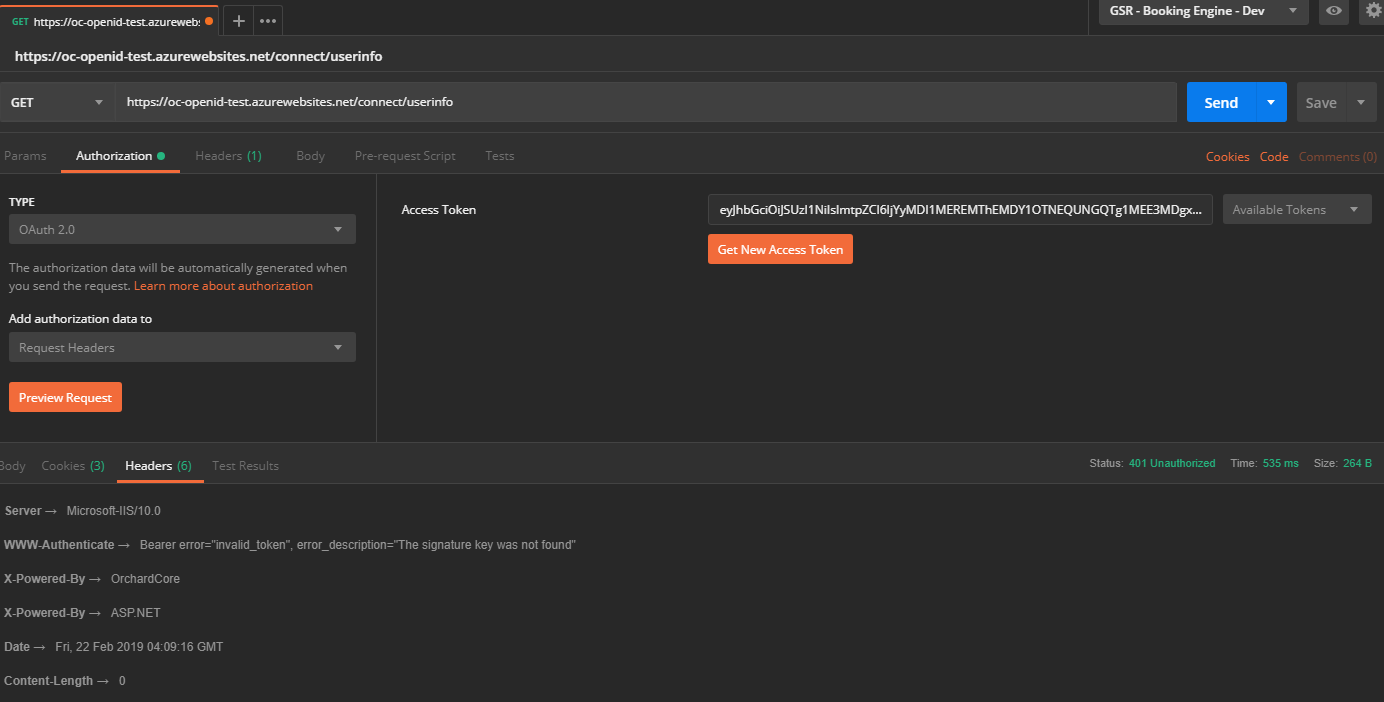The width and height of the screenshot is (1384, 702).
Task: Open a new request tab with the plus icon
Action: (237, 19)
